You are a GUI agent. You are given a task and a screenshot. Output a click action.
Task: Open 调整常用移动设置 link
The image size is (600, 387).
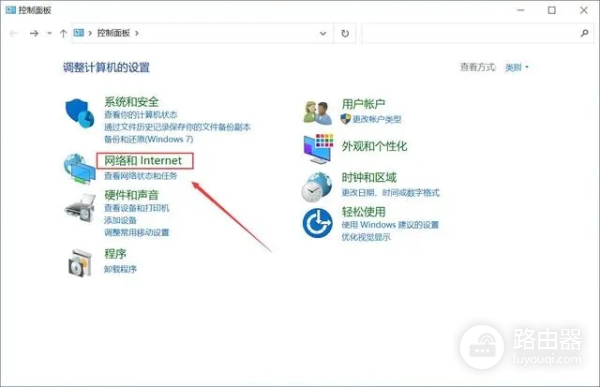tap(137, 232)
